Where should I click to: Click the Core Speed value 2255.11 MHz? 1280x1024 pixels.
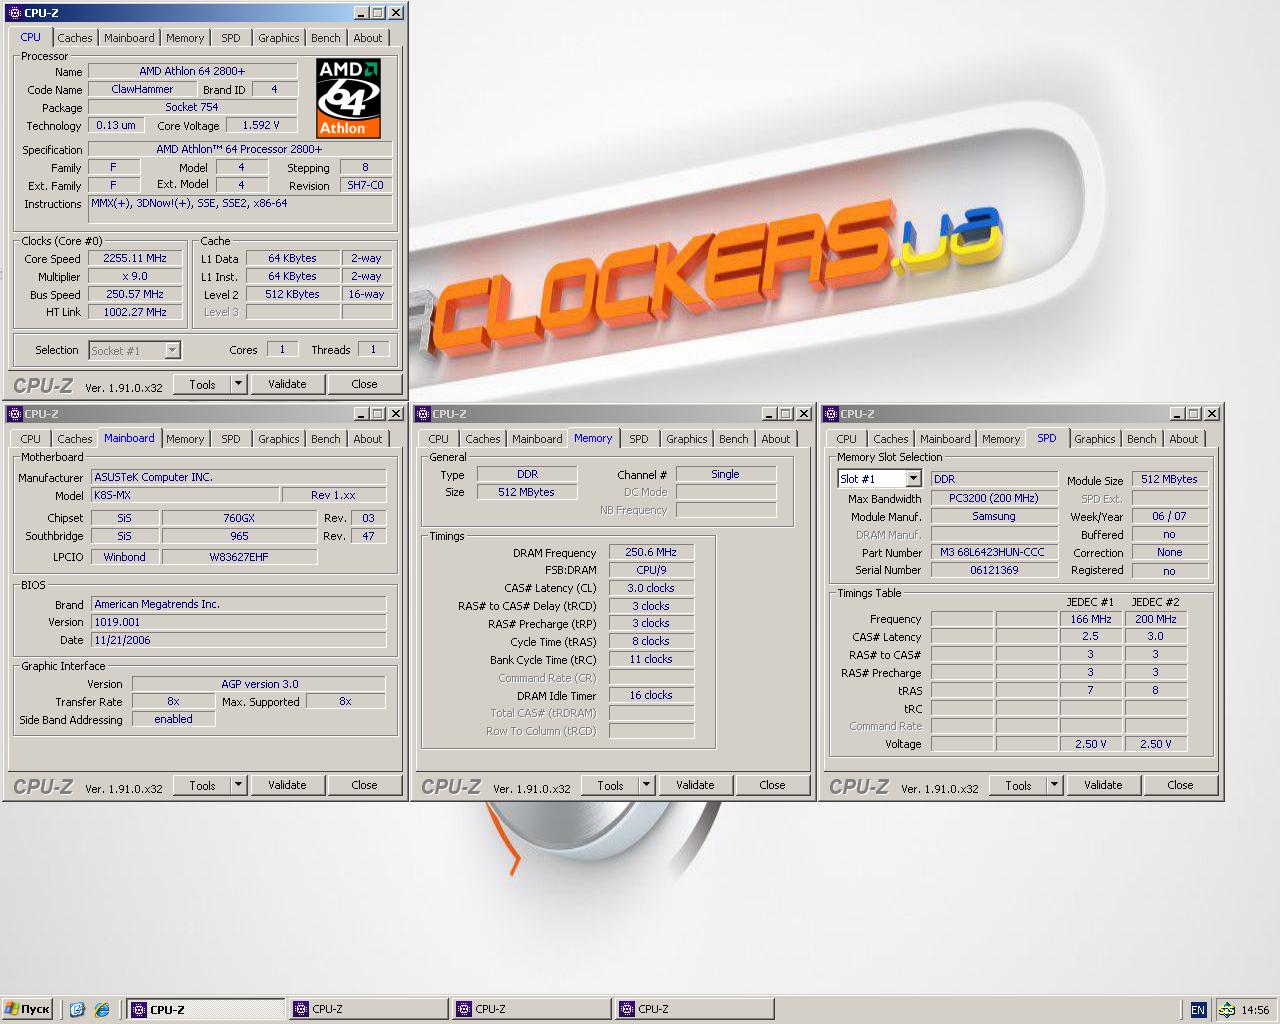point(135,258)
